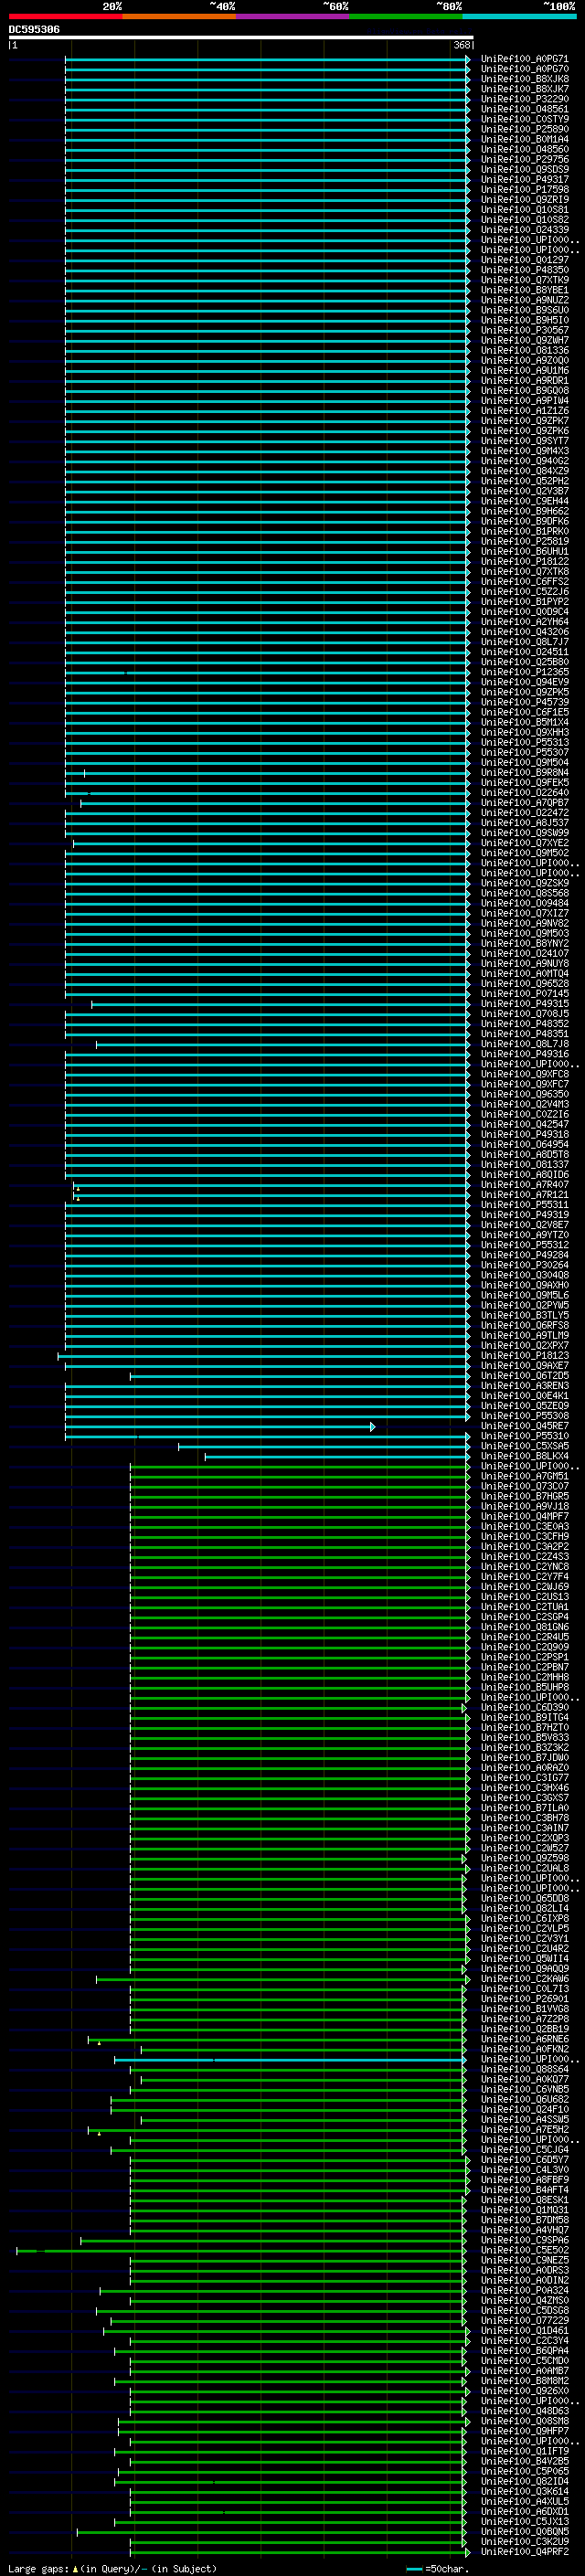Open the UniRef100_C3E0A3 entry

tap(525, 1526)
